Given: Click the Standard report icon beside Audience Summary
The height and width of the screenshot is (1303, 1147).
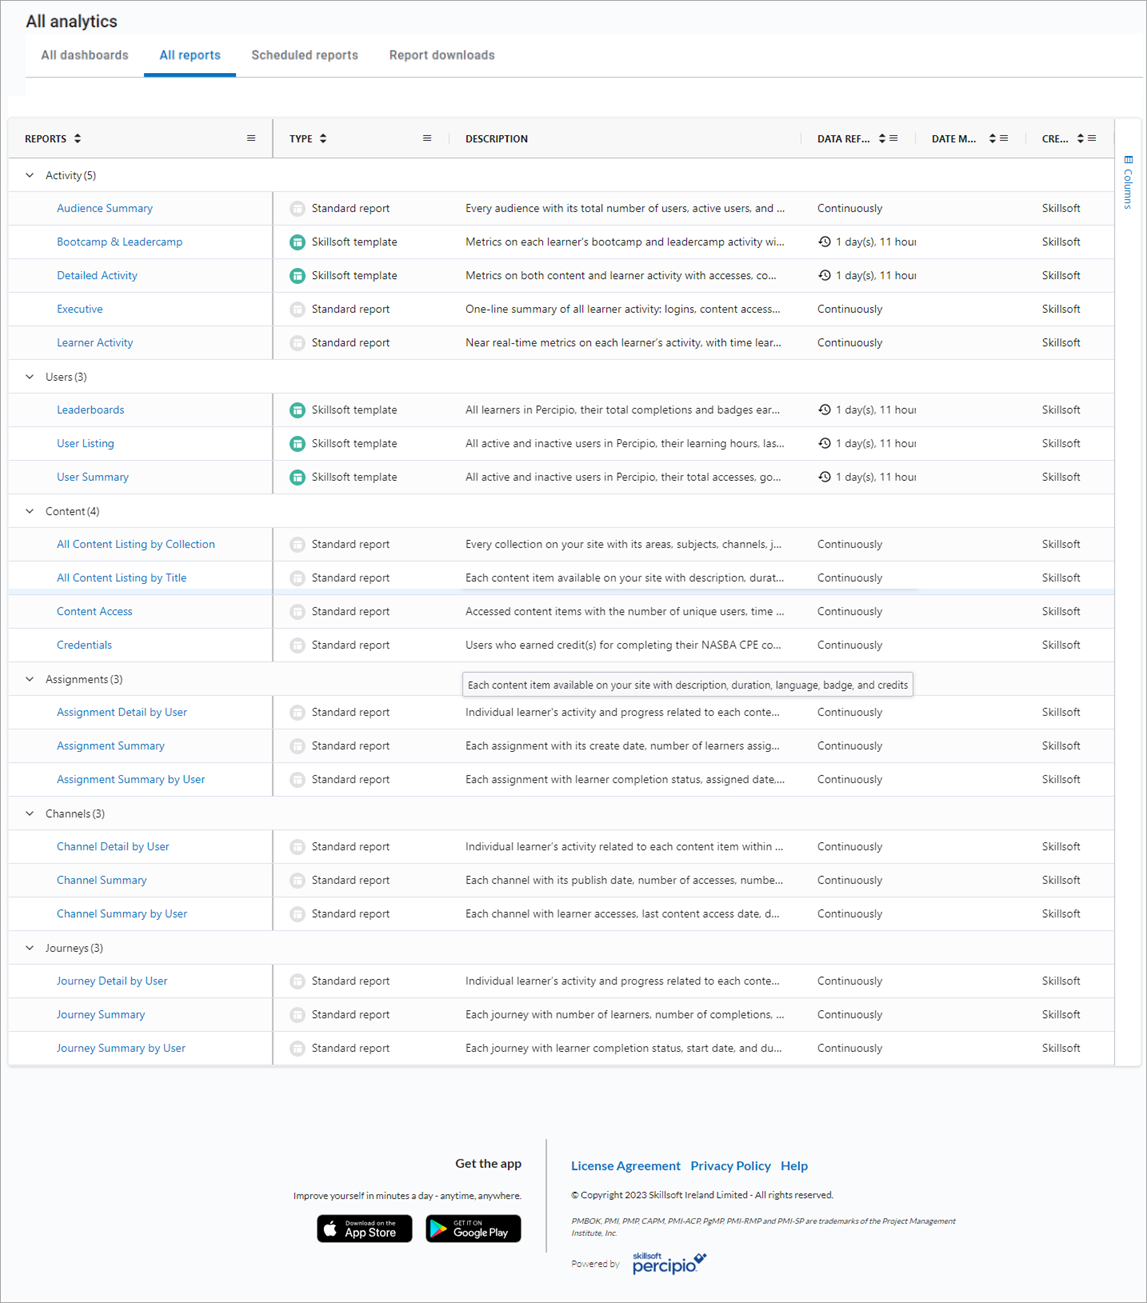Looking at the screenshot, I should tap(297, 208).
